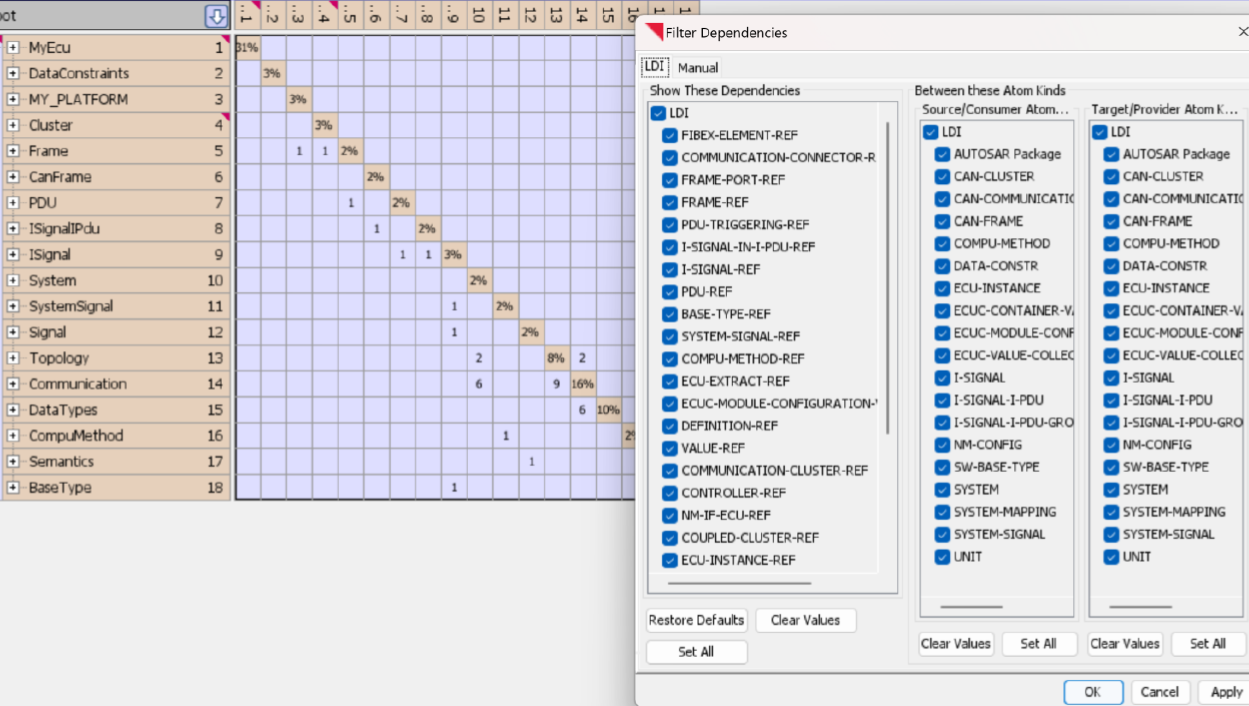Toggle CAN-CLUSTER in Source/Consumer atom list
The width and height of the screenshot is (1249, 706).
coord(942,176)
